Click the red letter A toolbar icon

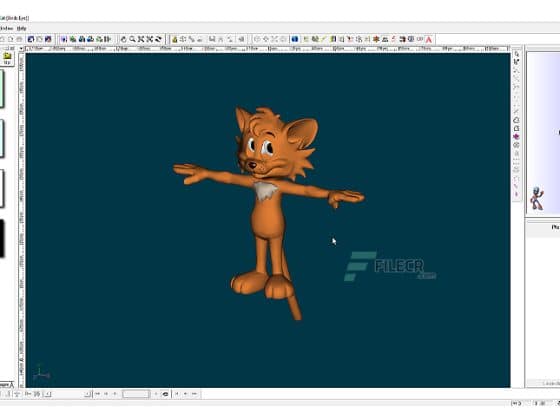click(429, 39)
